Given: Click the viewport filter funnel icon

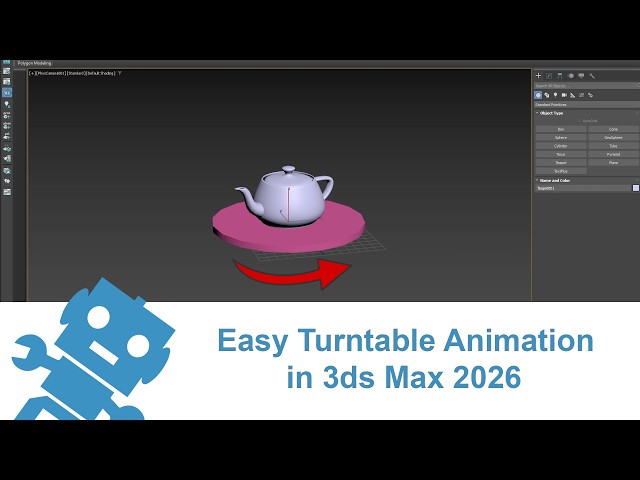Looking at the screenshot, I should pyautogui.click(x=120, y=73).
